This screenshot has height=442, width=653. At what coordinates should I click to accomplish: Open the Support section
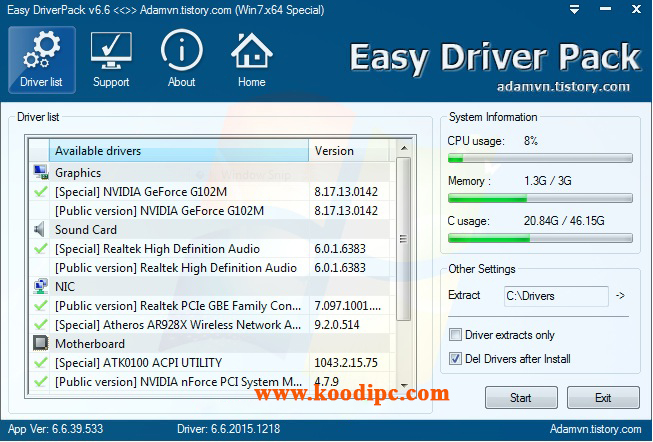click(x=111, y=60)
